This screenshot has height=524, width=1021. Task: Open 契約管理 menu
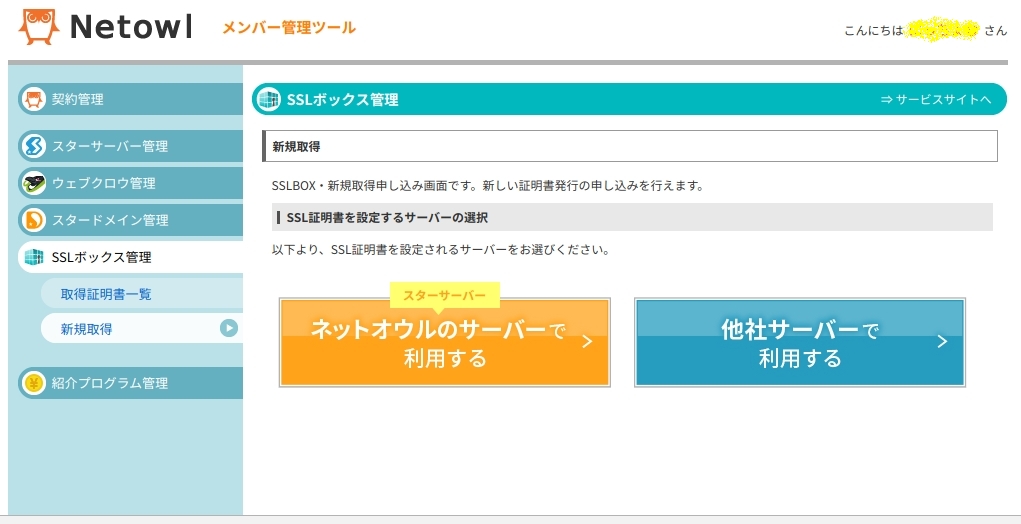[x=130, y=100]
